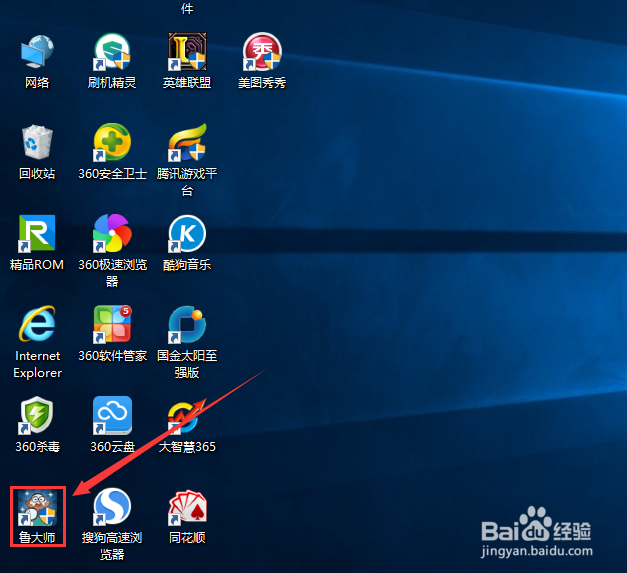Viewport: 627px width, 573px height.
Task: Open the 精品ROM shortcut
Action: point(37,233)
